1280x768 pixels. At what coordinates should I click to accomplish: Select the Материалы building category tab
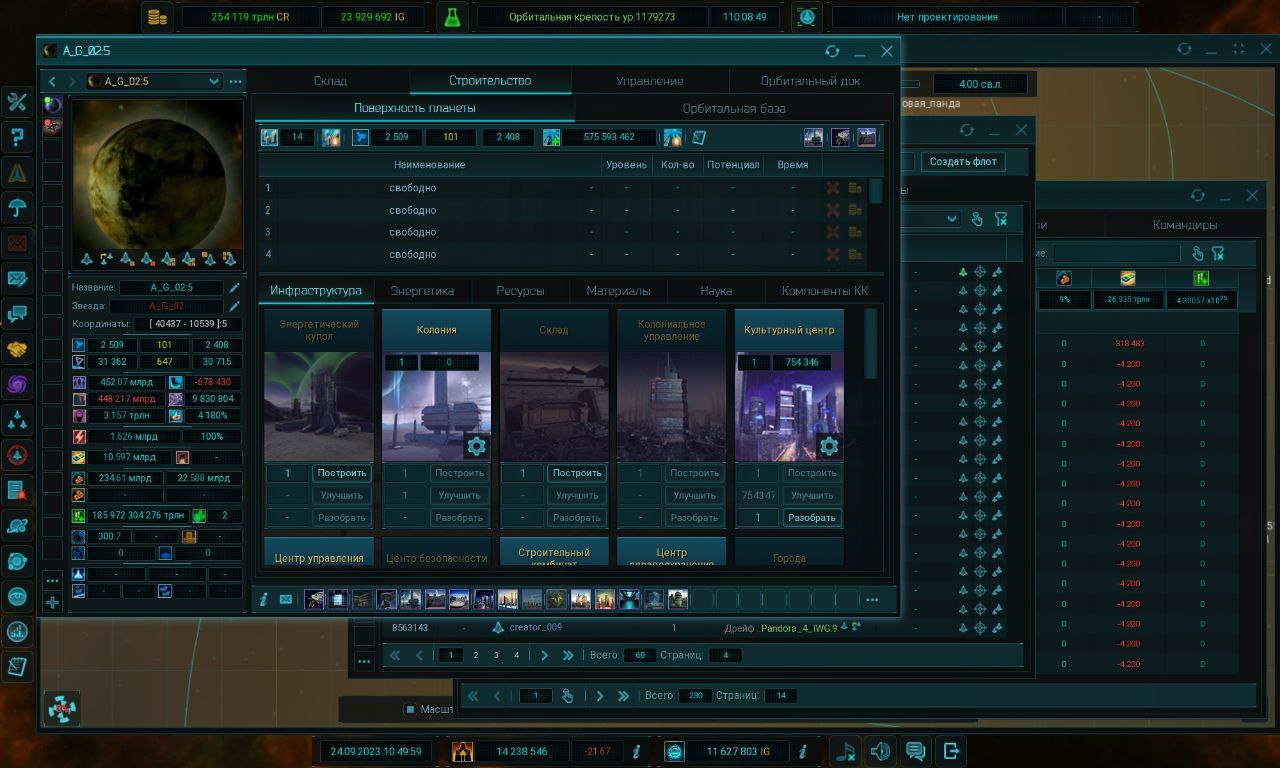click(x=618, y=291)
